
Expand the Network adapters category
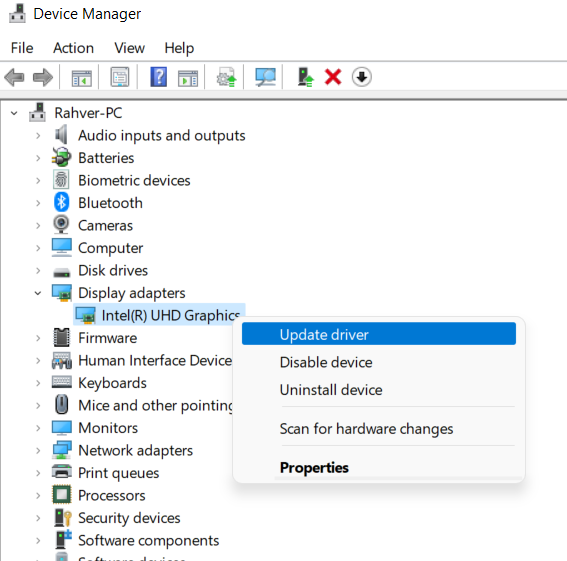38,450
